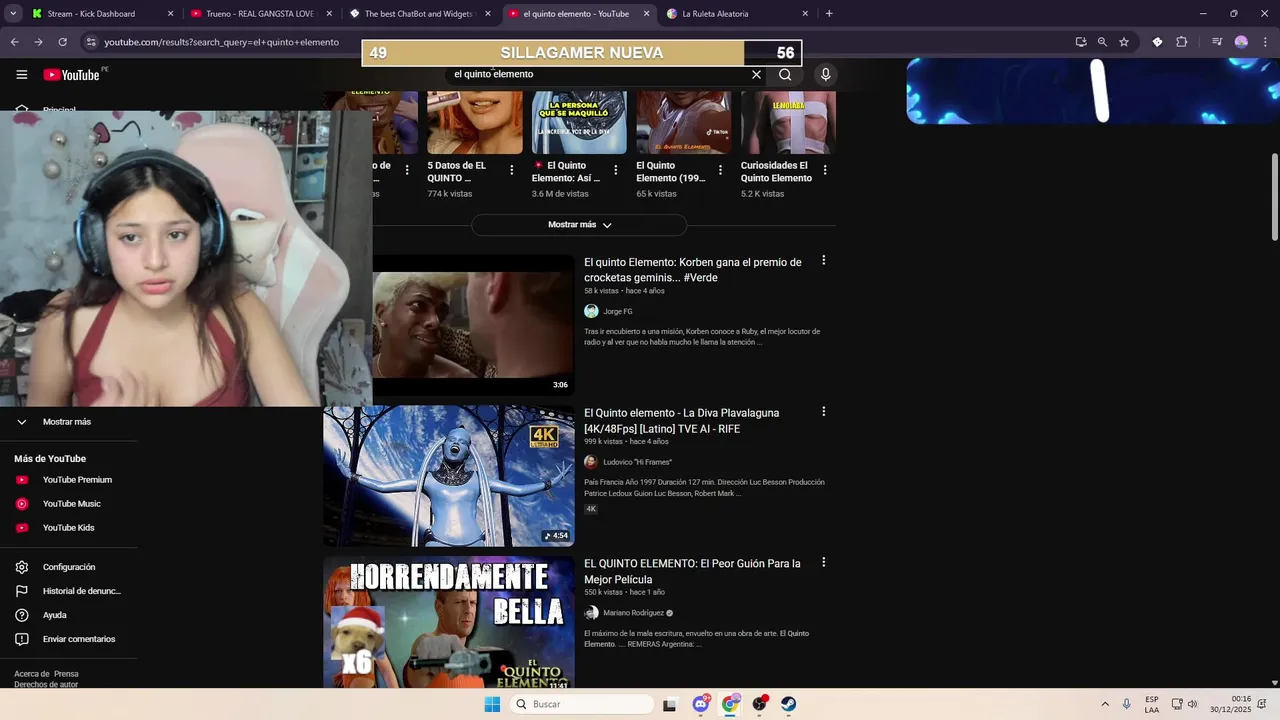
Task: Go to the YouTube home logo
Action: coord(71,75)
